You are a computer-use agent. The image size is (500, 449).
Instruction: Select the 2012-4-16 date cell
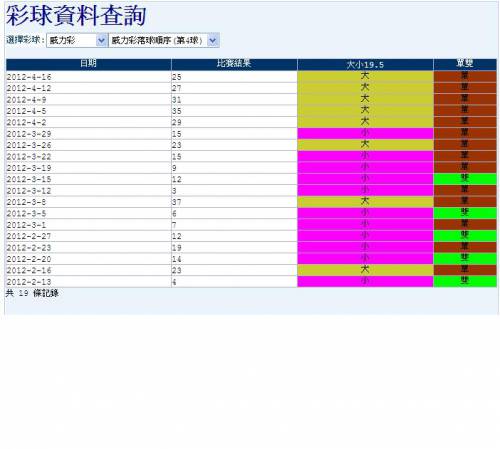point(88,77)
